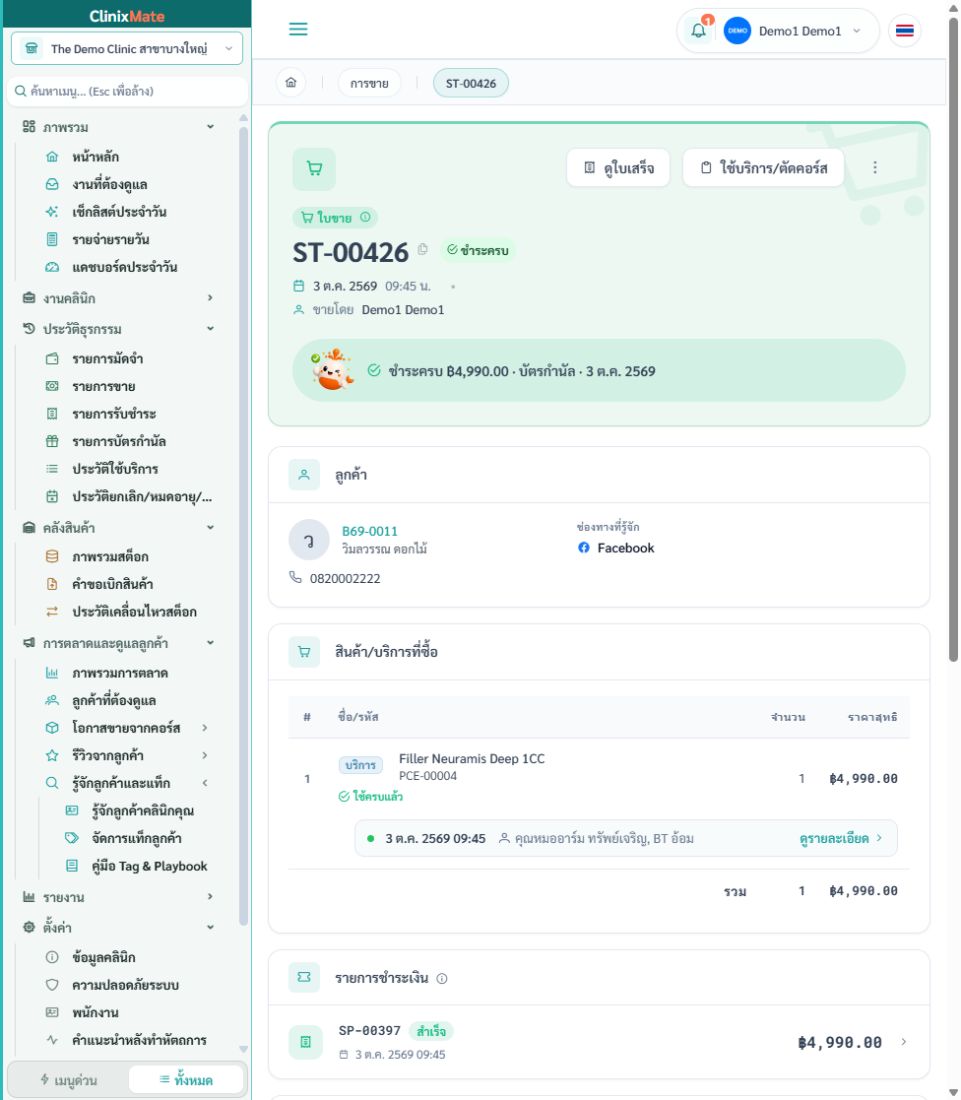961x1100 pixels.
Task: Click the phone icon next to 0820002222
Action: point(295,577)
